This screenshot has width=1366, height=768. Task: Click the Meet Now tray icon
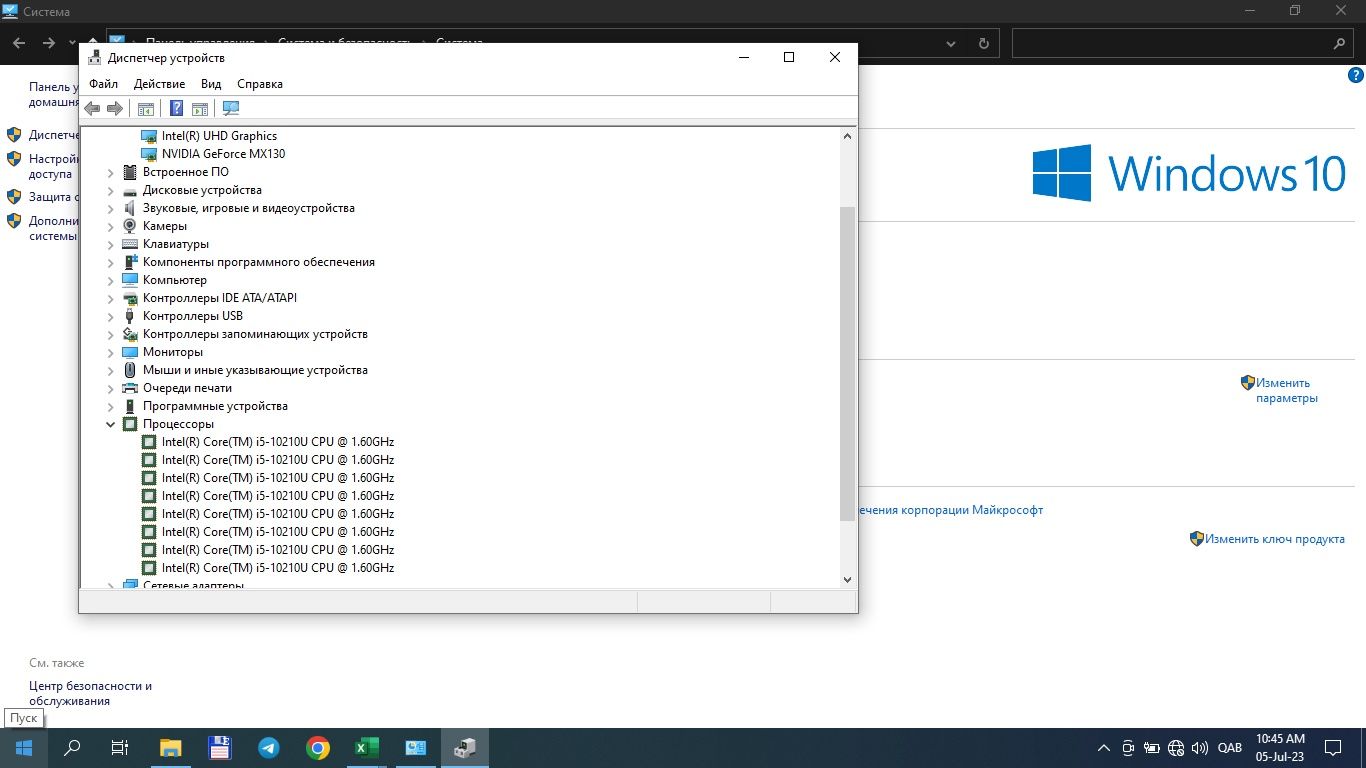[1128, 748]
